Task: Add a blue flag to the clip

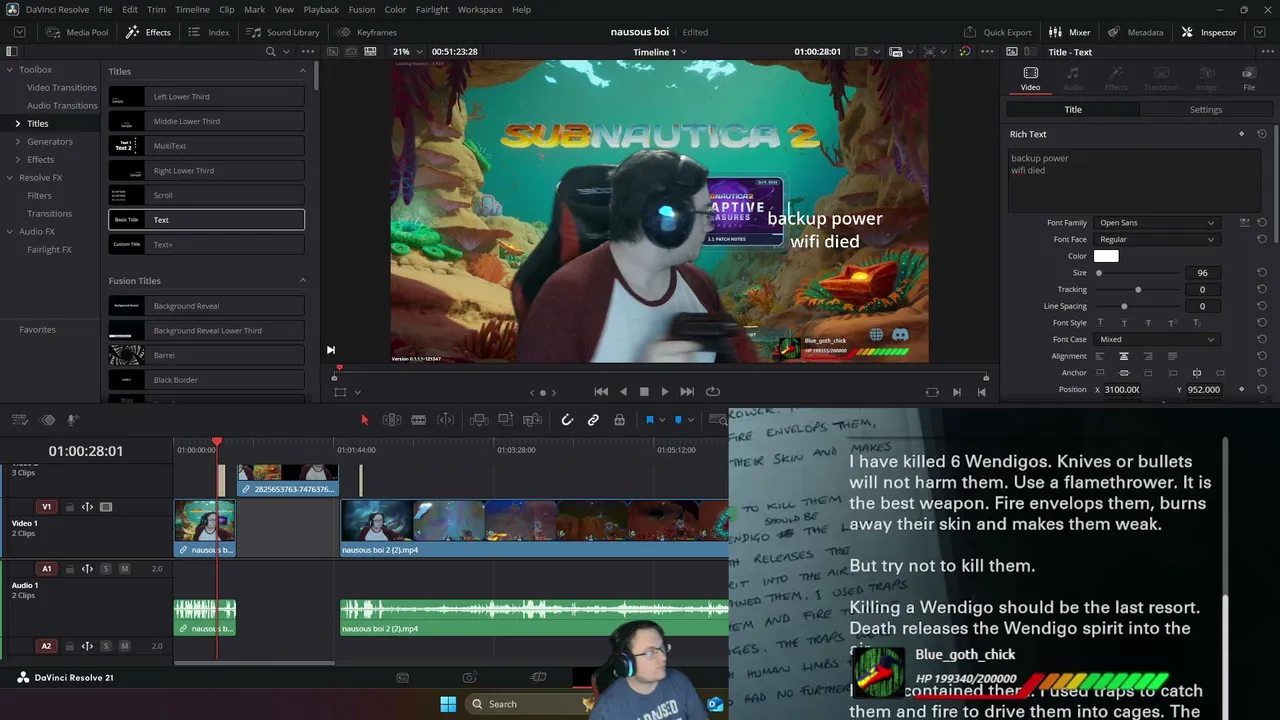Action: [x=649, y=420]
